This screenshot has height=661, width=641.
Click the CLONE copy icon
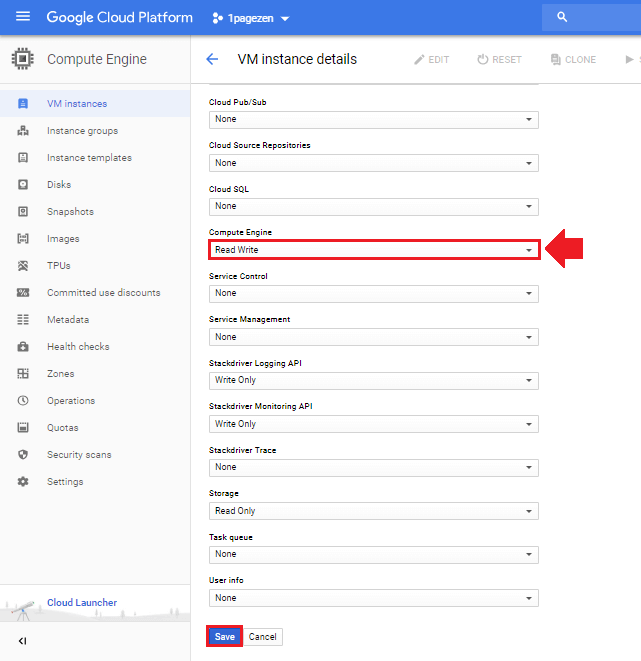[x=555, y=59]
